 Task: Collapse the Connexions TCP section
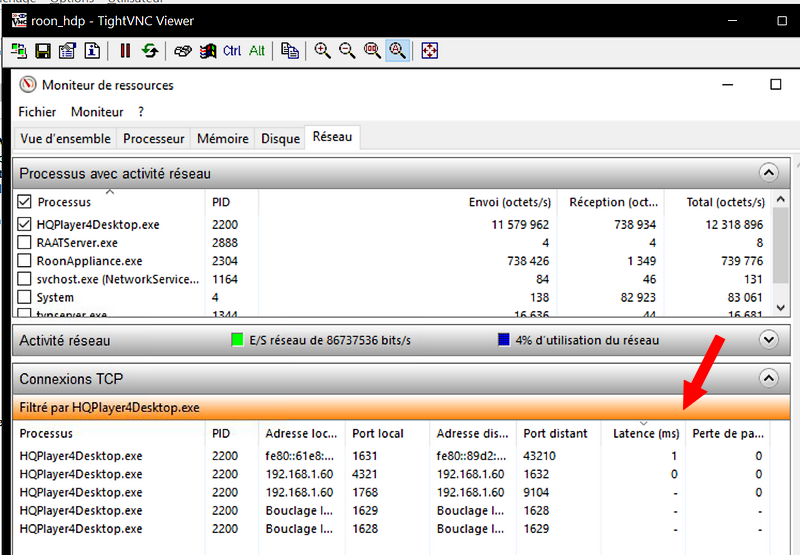pos(768,379)
